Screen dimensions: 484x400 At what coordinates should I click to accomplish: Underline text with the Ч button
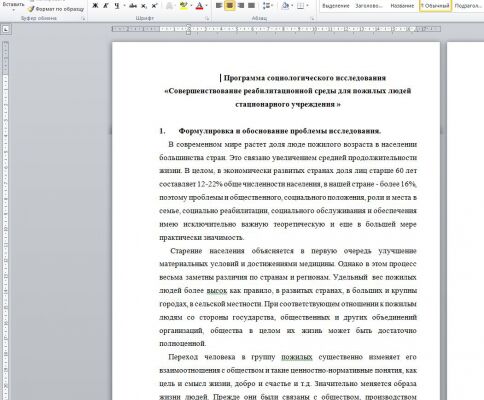click(117, 6)
